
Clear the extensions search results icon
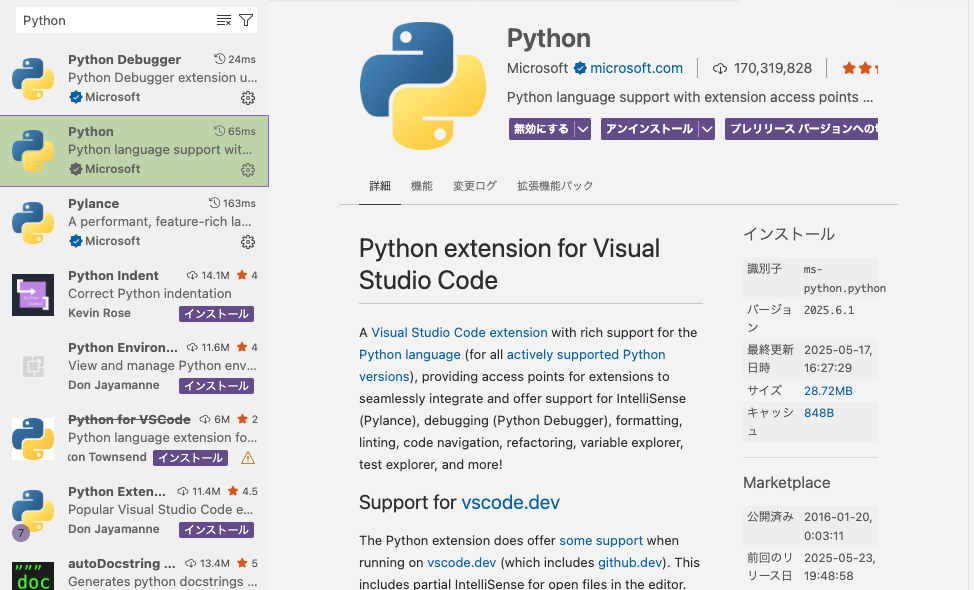pyautogui.click(x=224, y=20)
